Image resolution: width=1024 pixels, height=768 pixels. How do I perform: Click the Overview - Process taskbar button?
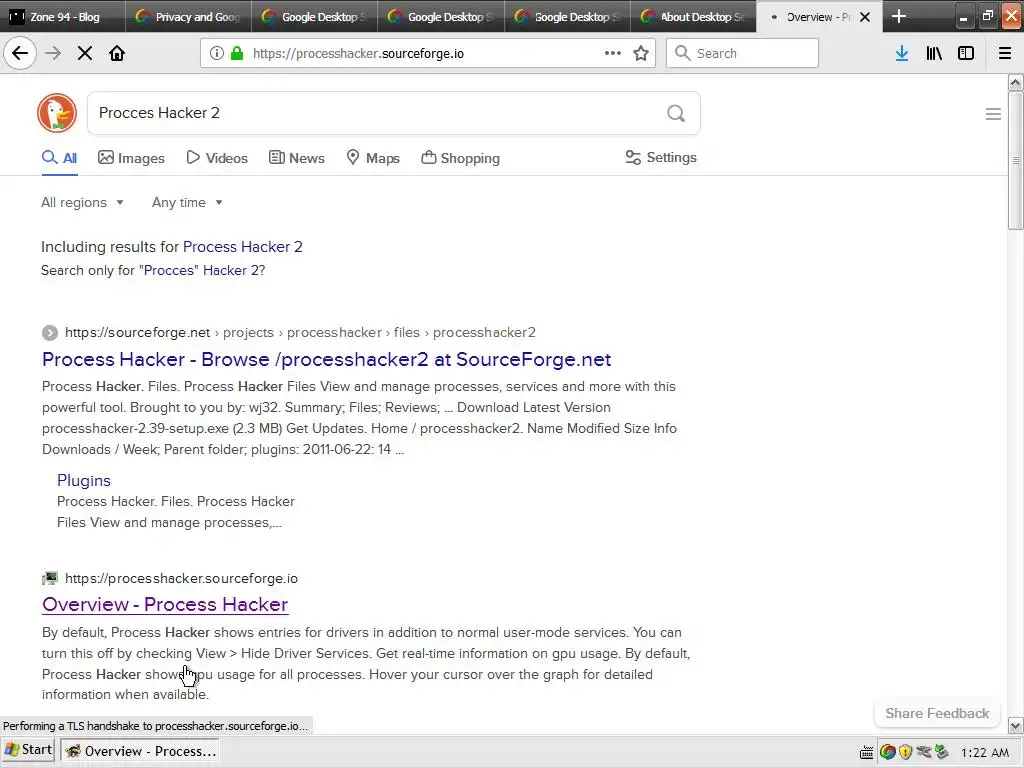click(139, 751)
